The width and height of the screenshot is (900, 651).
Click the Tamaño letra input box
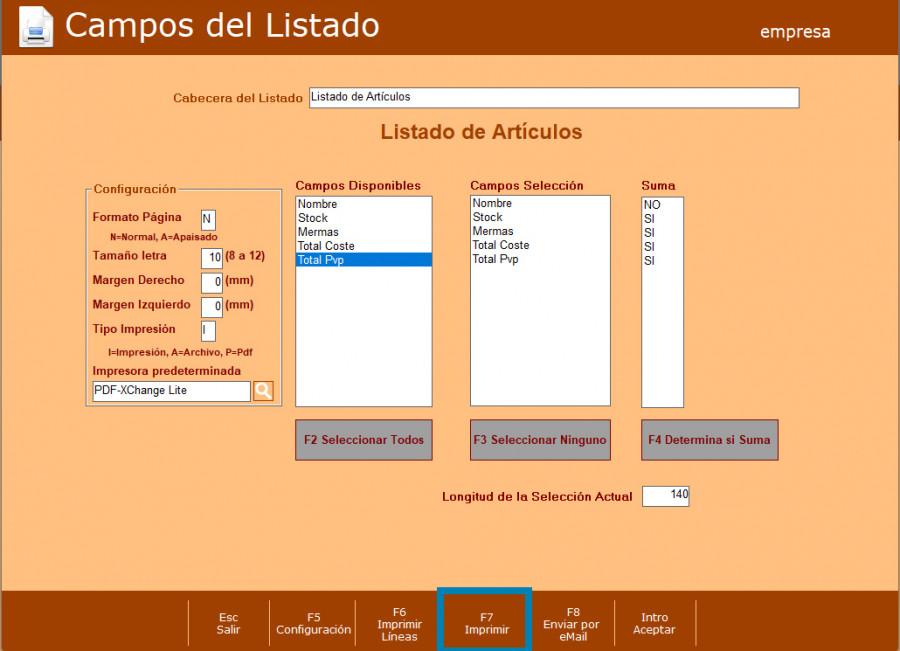point(211,257)
